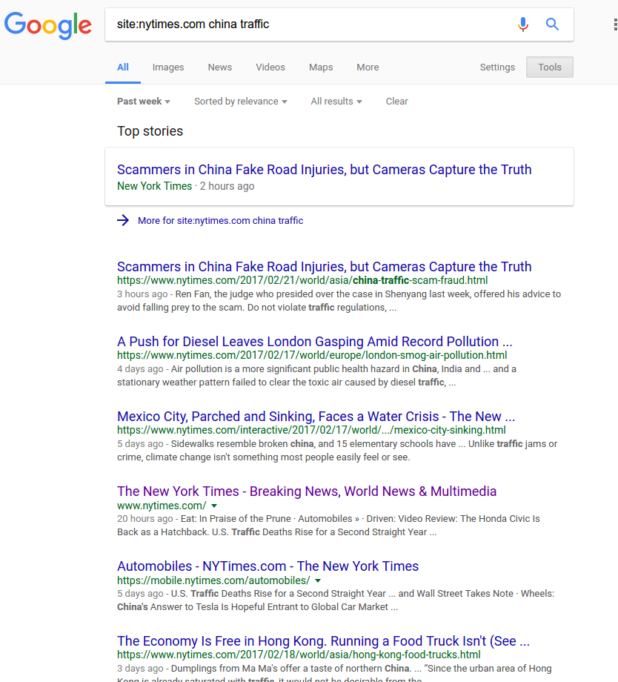Open search Settings
This screenshot has width=618, height=682.
click(497, 67)
